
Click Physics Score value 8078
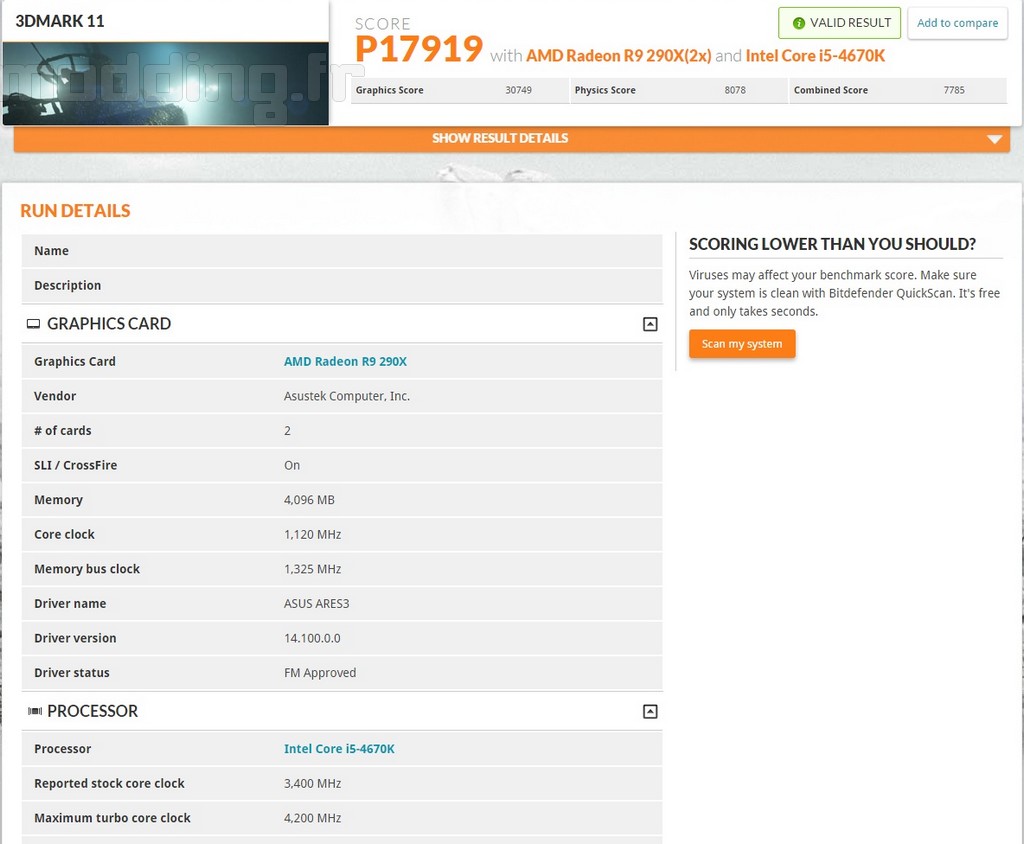click(735, 90)
